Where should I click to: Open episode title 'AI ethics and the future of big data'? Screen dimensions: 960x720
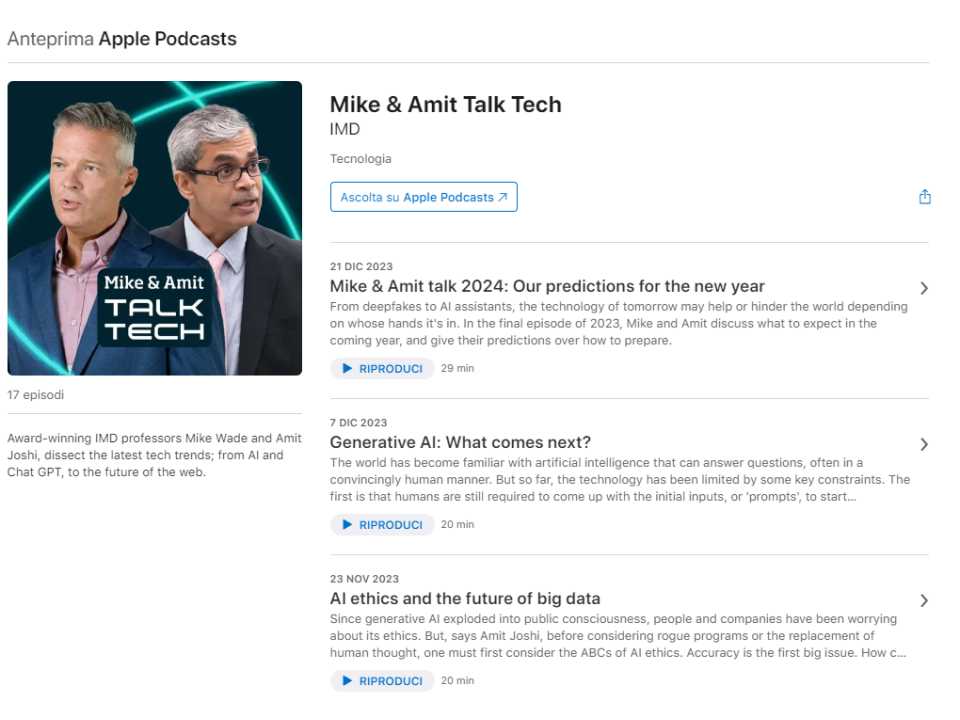click(465, 598)
